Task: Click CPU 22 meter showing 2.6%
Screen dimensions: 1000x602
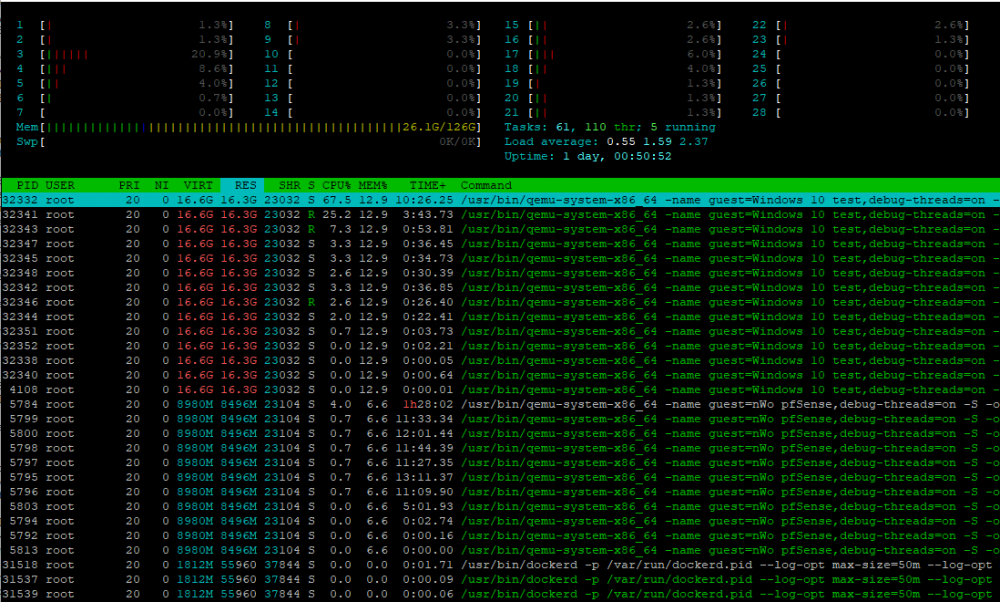Action: click(860, 25)
